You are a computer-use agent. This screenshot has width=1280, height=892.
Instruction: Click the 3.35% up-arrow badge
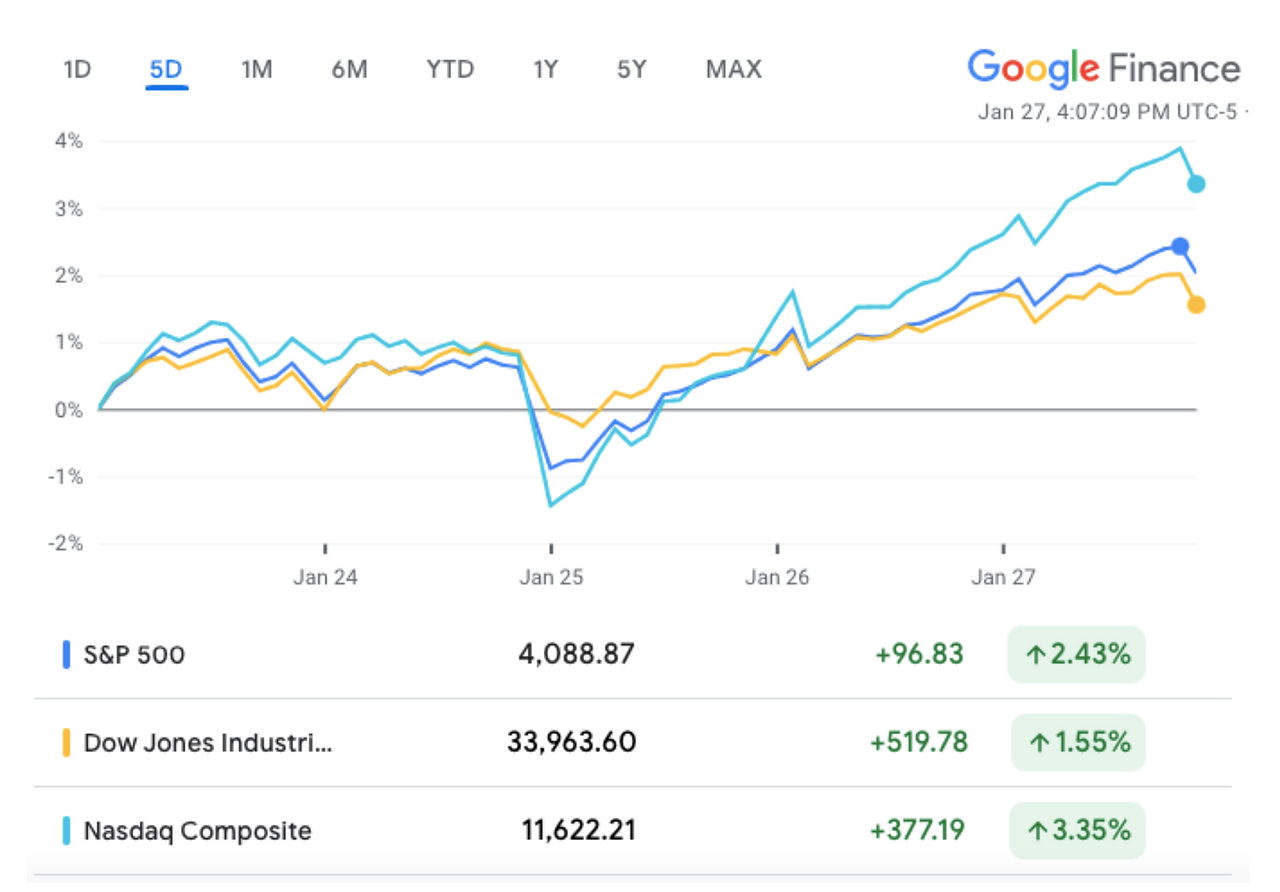tap(1077, 830)
